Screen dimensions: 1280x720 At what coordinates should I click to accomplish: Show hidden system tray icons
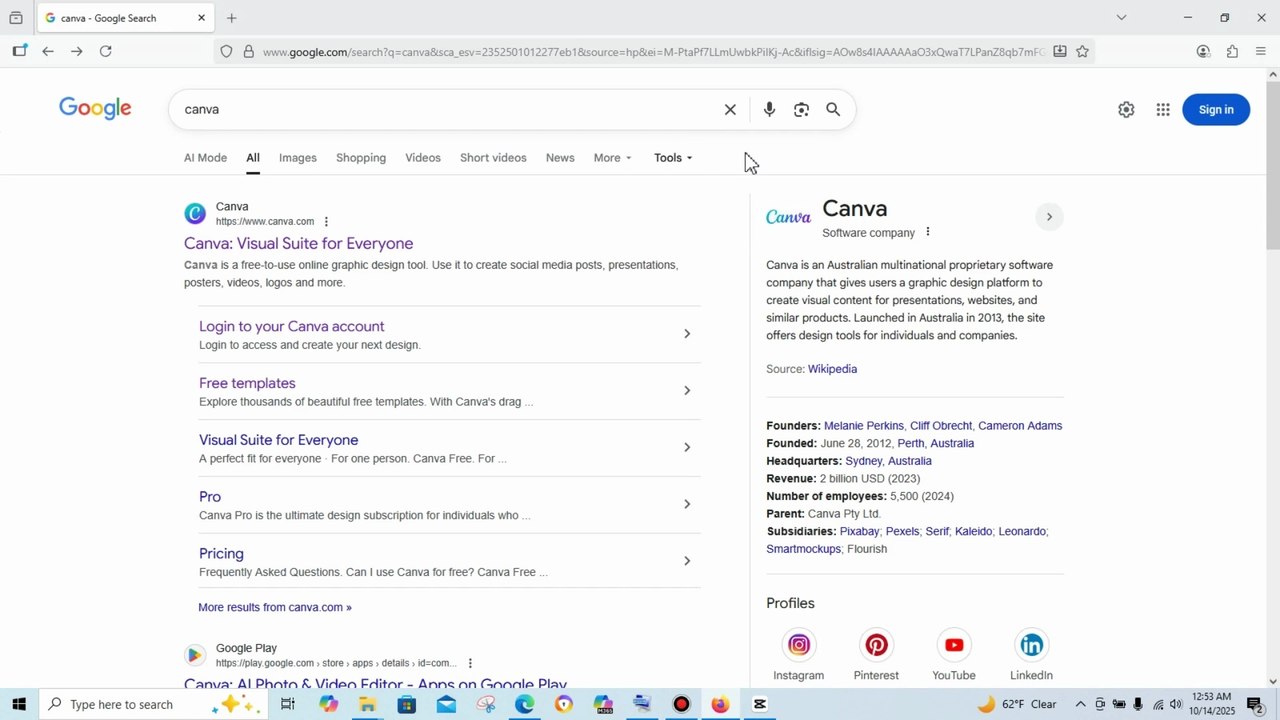(1080, 704)
